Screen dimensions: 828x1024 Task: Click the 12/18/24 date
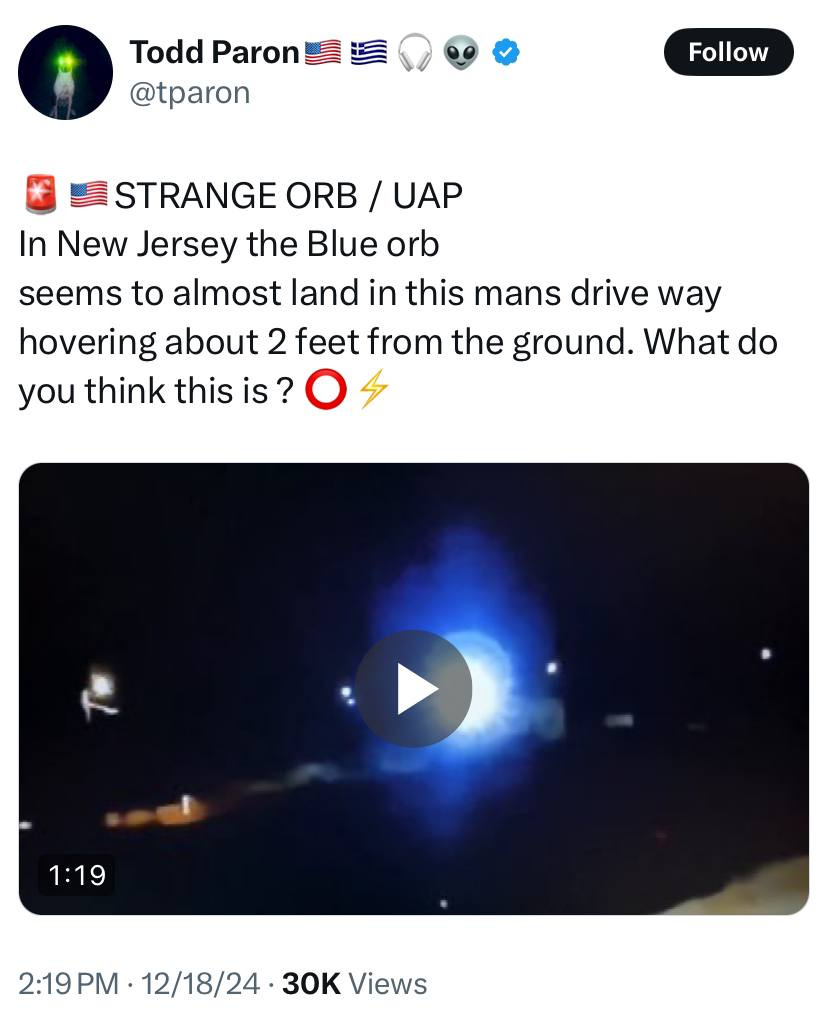tap(200, 984)
